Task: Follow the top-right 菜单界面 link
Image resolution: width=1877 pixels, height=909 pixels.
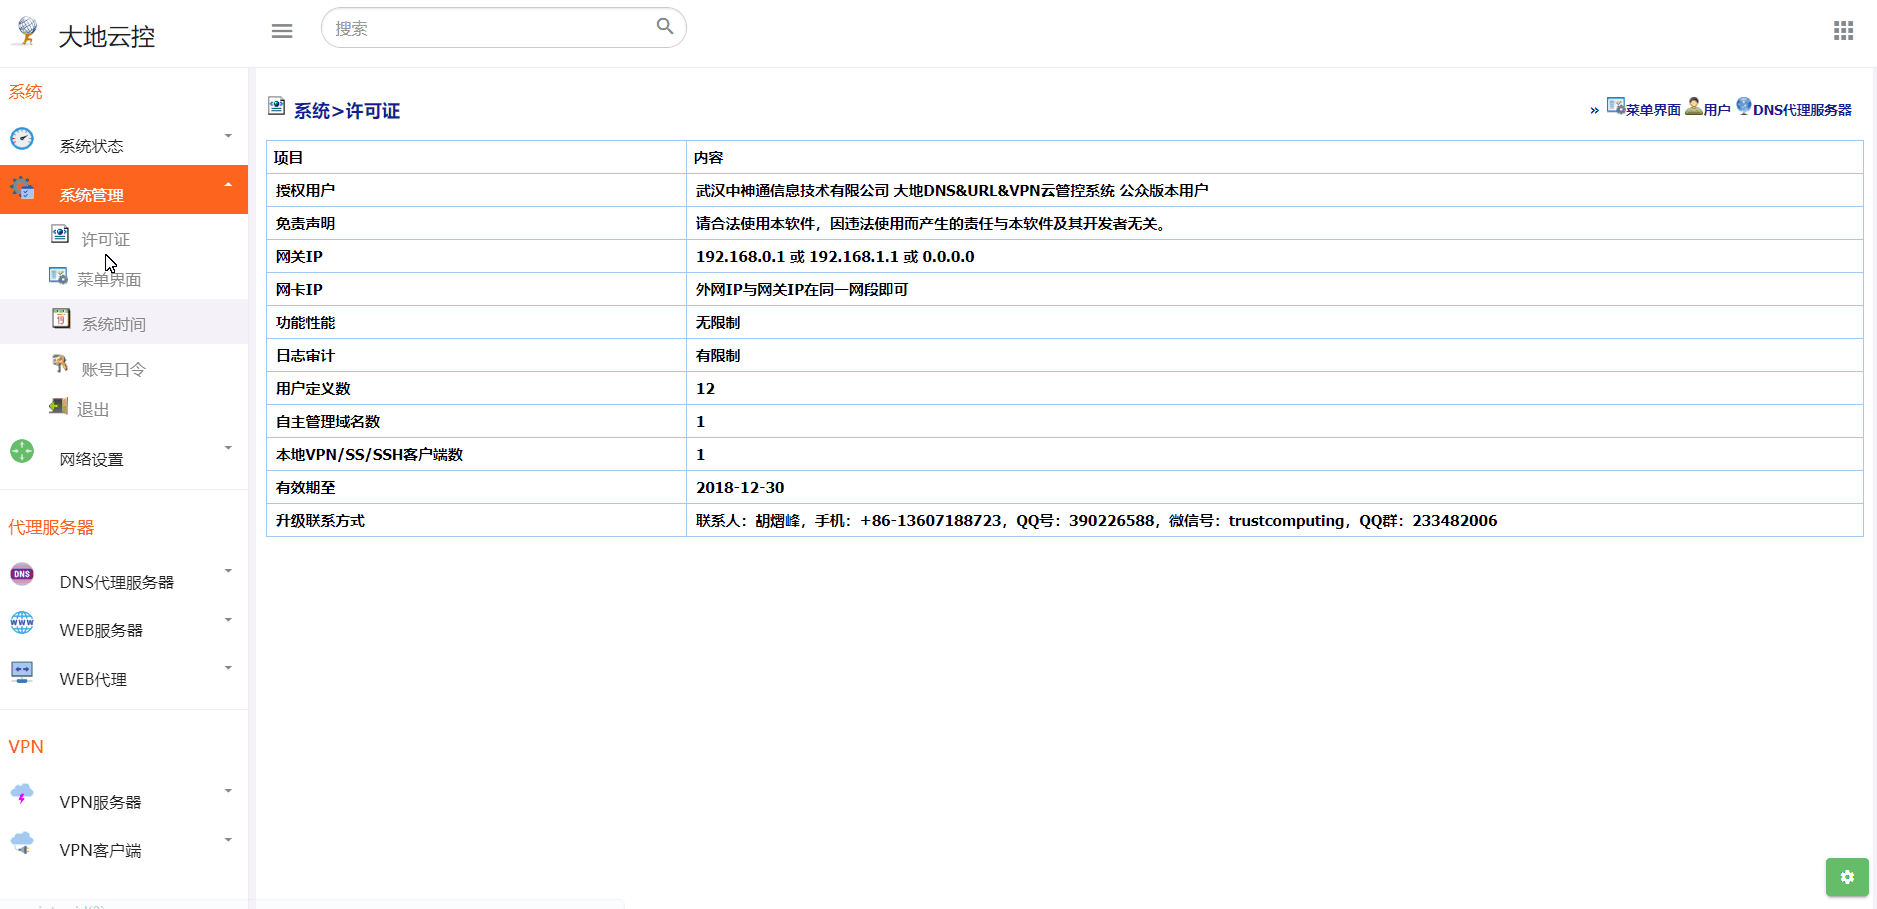Action: point(1653,110)
